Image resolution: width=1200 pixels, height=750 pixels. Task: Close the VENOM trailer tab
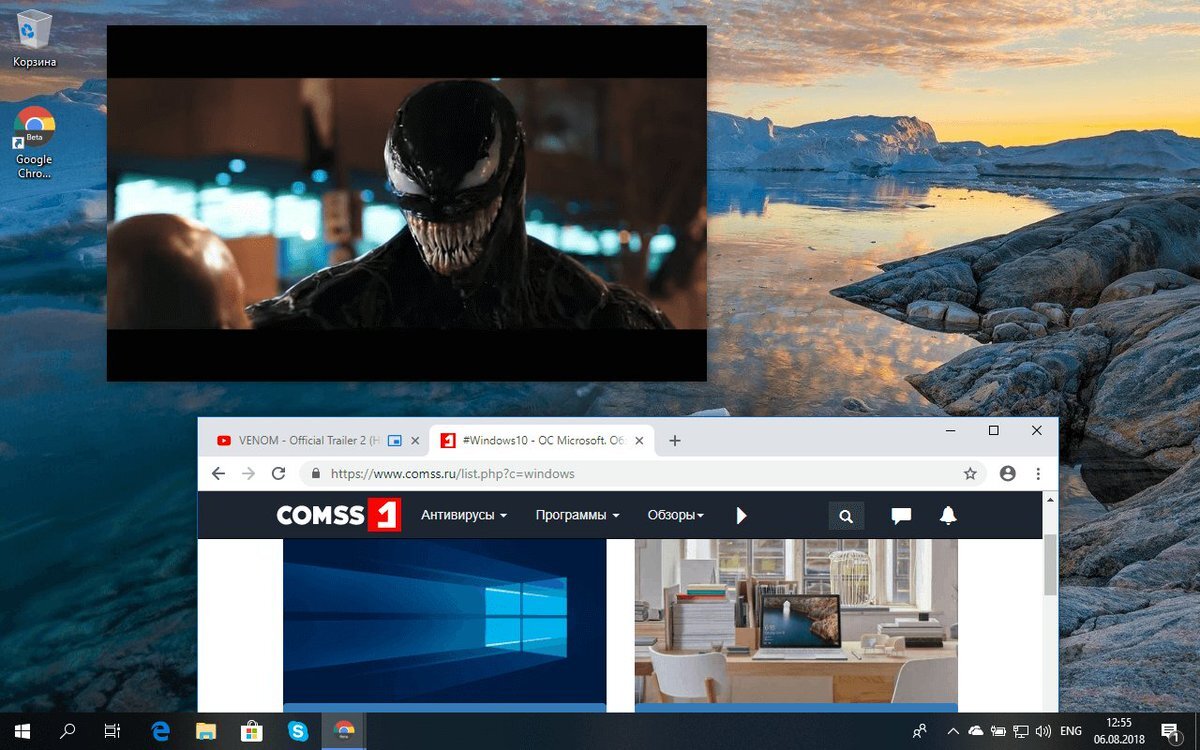coord(416,441)
